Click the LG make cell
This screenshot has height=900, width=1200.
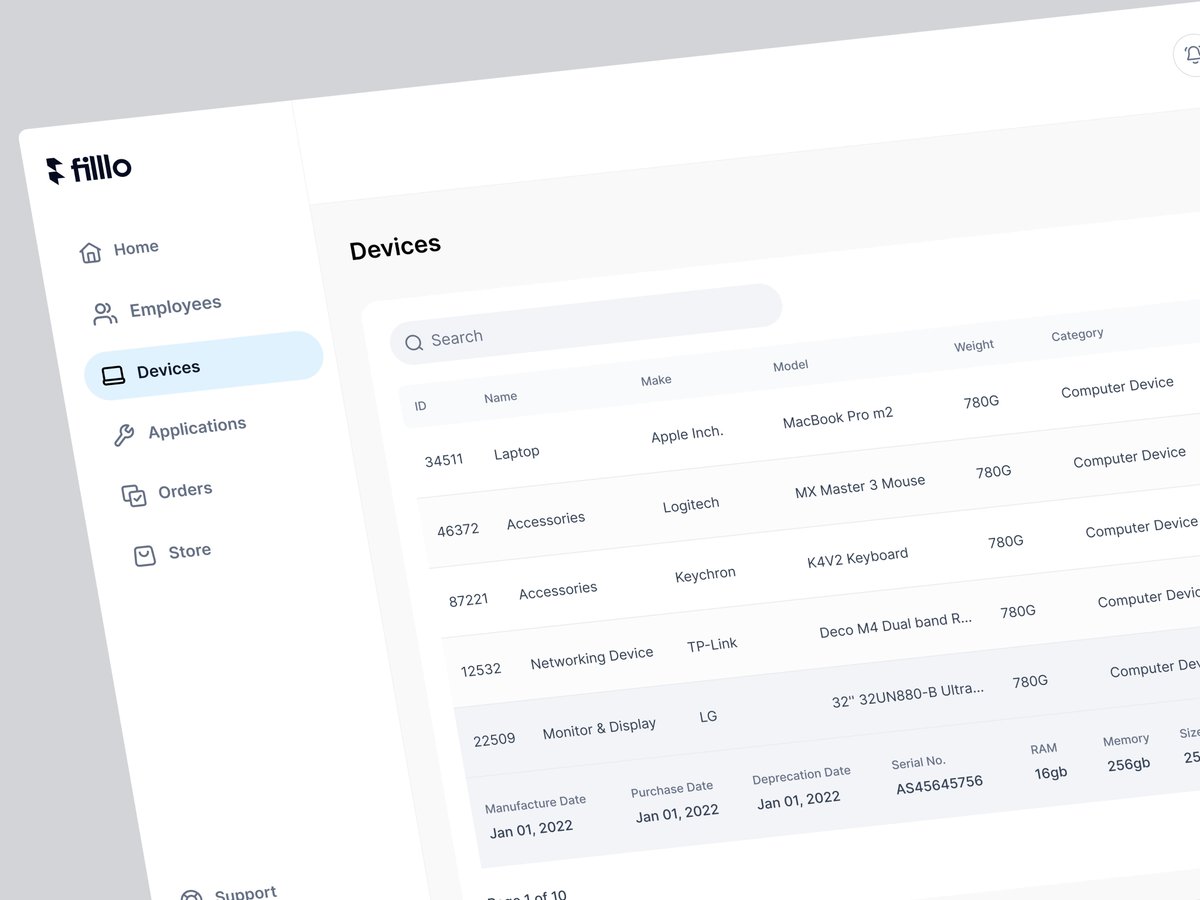tap(708, 716)
